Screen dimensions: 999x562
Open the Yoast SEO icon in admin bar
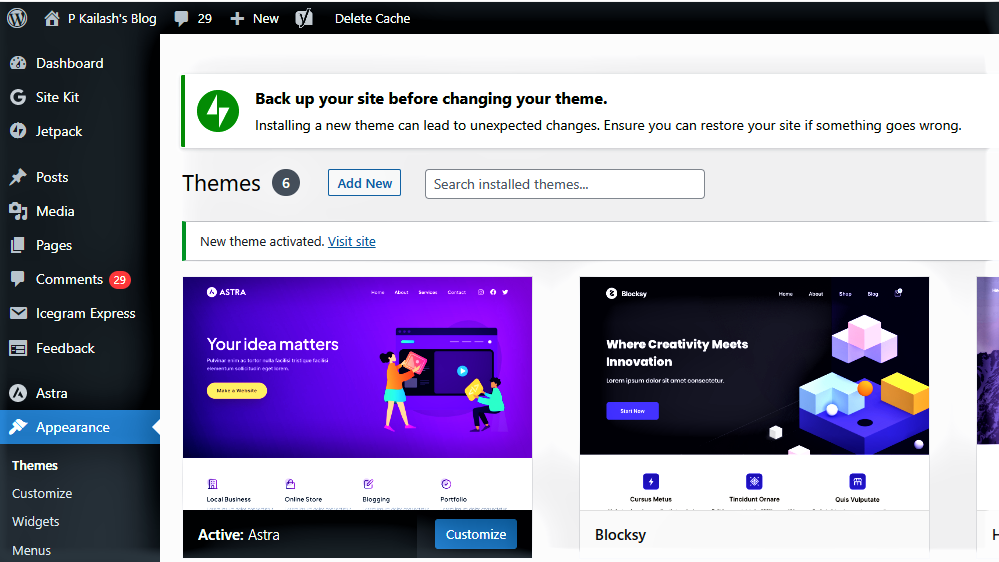304,18
